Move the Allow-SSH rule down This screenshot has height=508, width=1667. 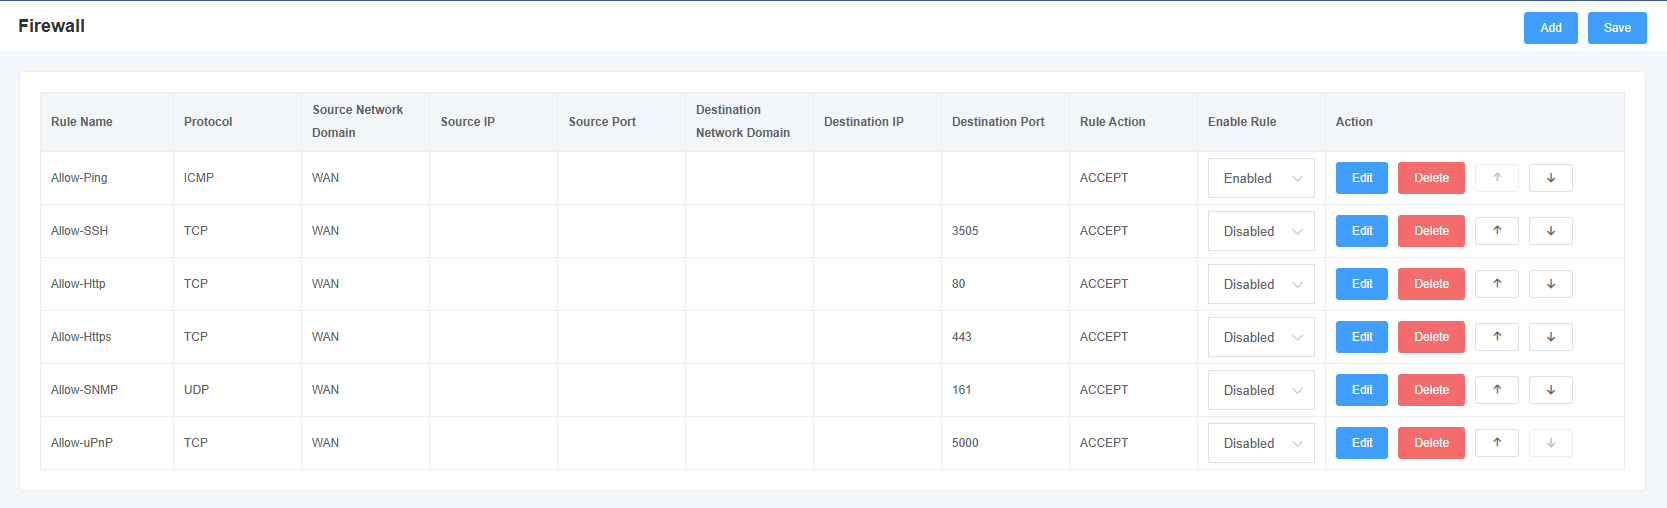[x=1550, y=231]
